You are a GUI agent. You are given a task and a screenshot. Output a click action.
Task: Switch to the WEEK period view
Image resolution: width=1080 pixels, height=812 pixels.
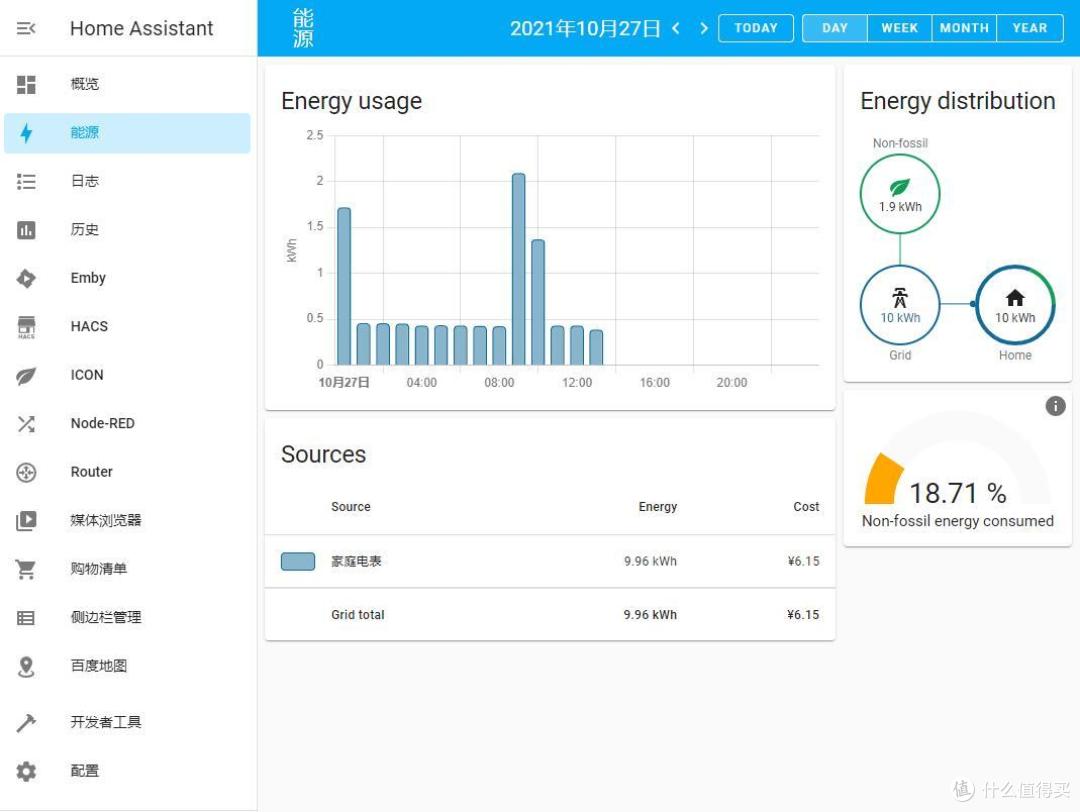click(900, 28)
